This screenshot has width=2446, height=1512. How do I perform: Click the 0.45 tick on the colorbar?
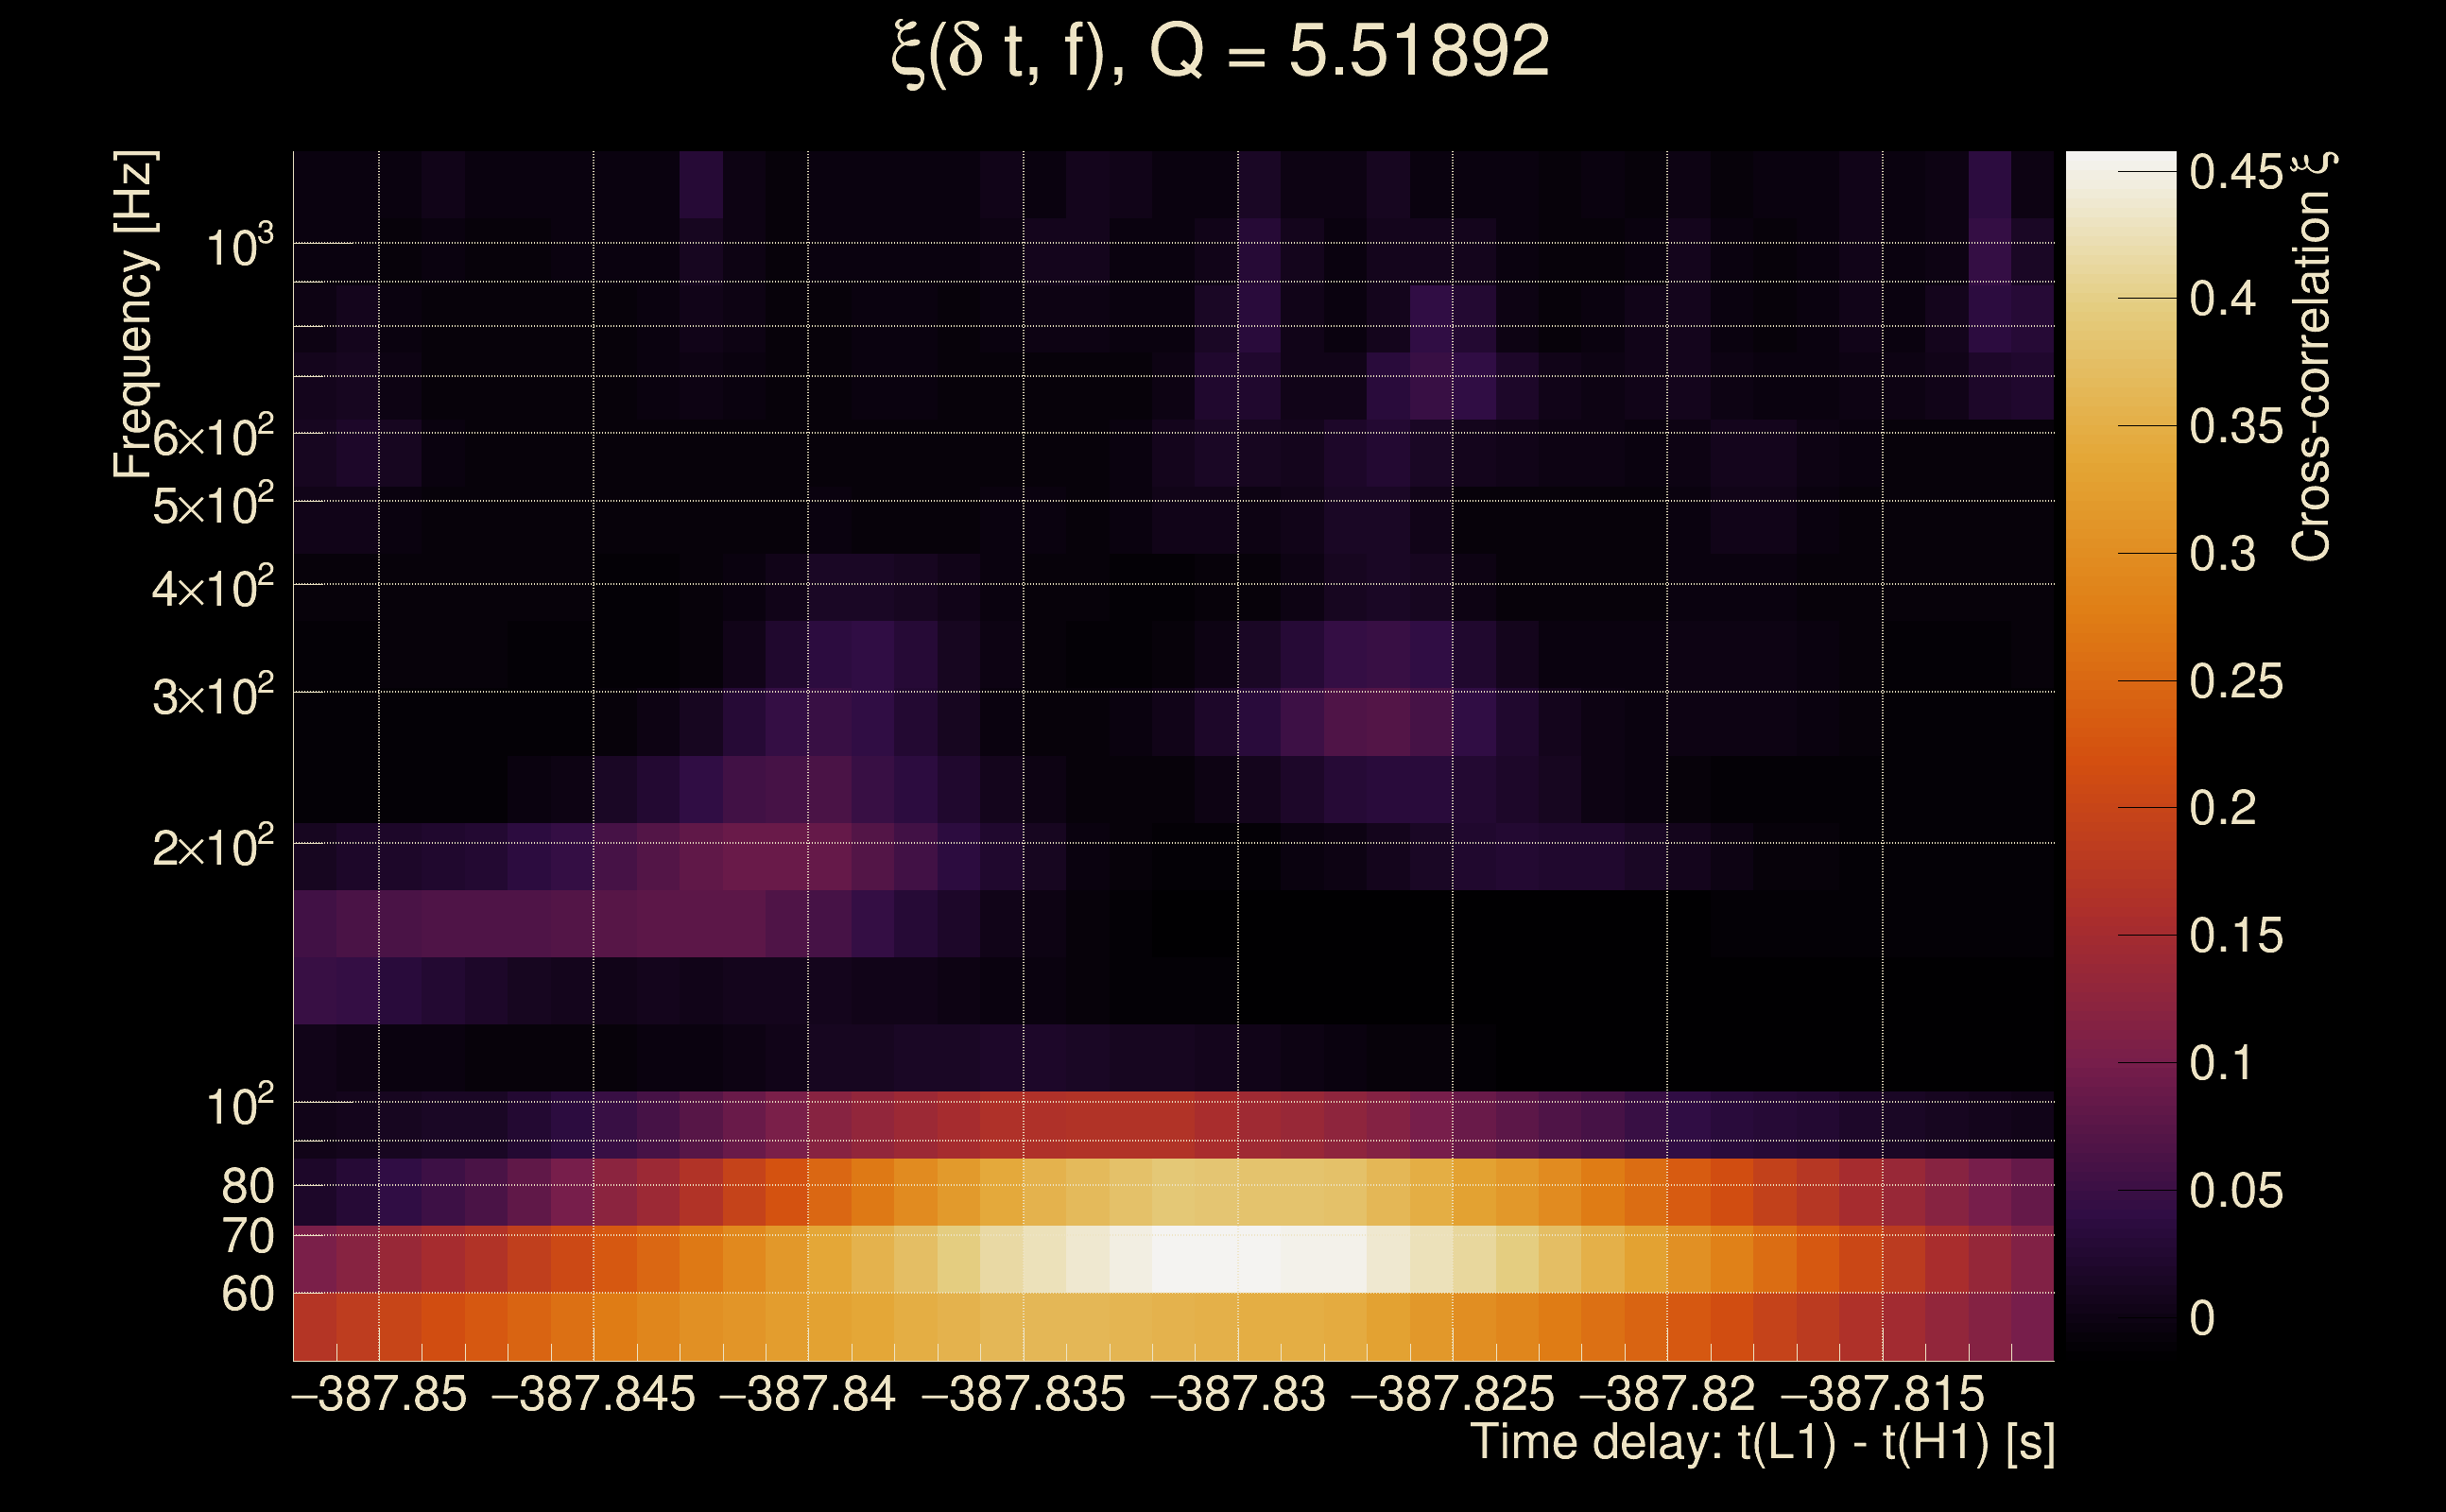tap(2236, 173)
